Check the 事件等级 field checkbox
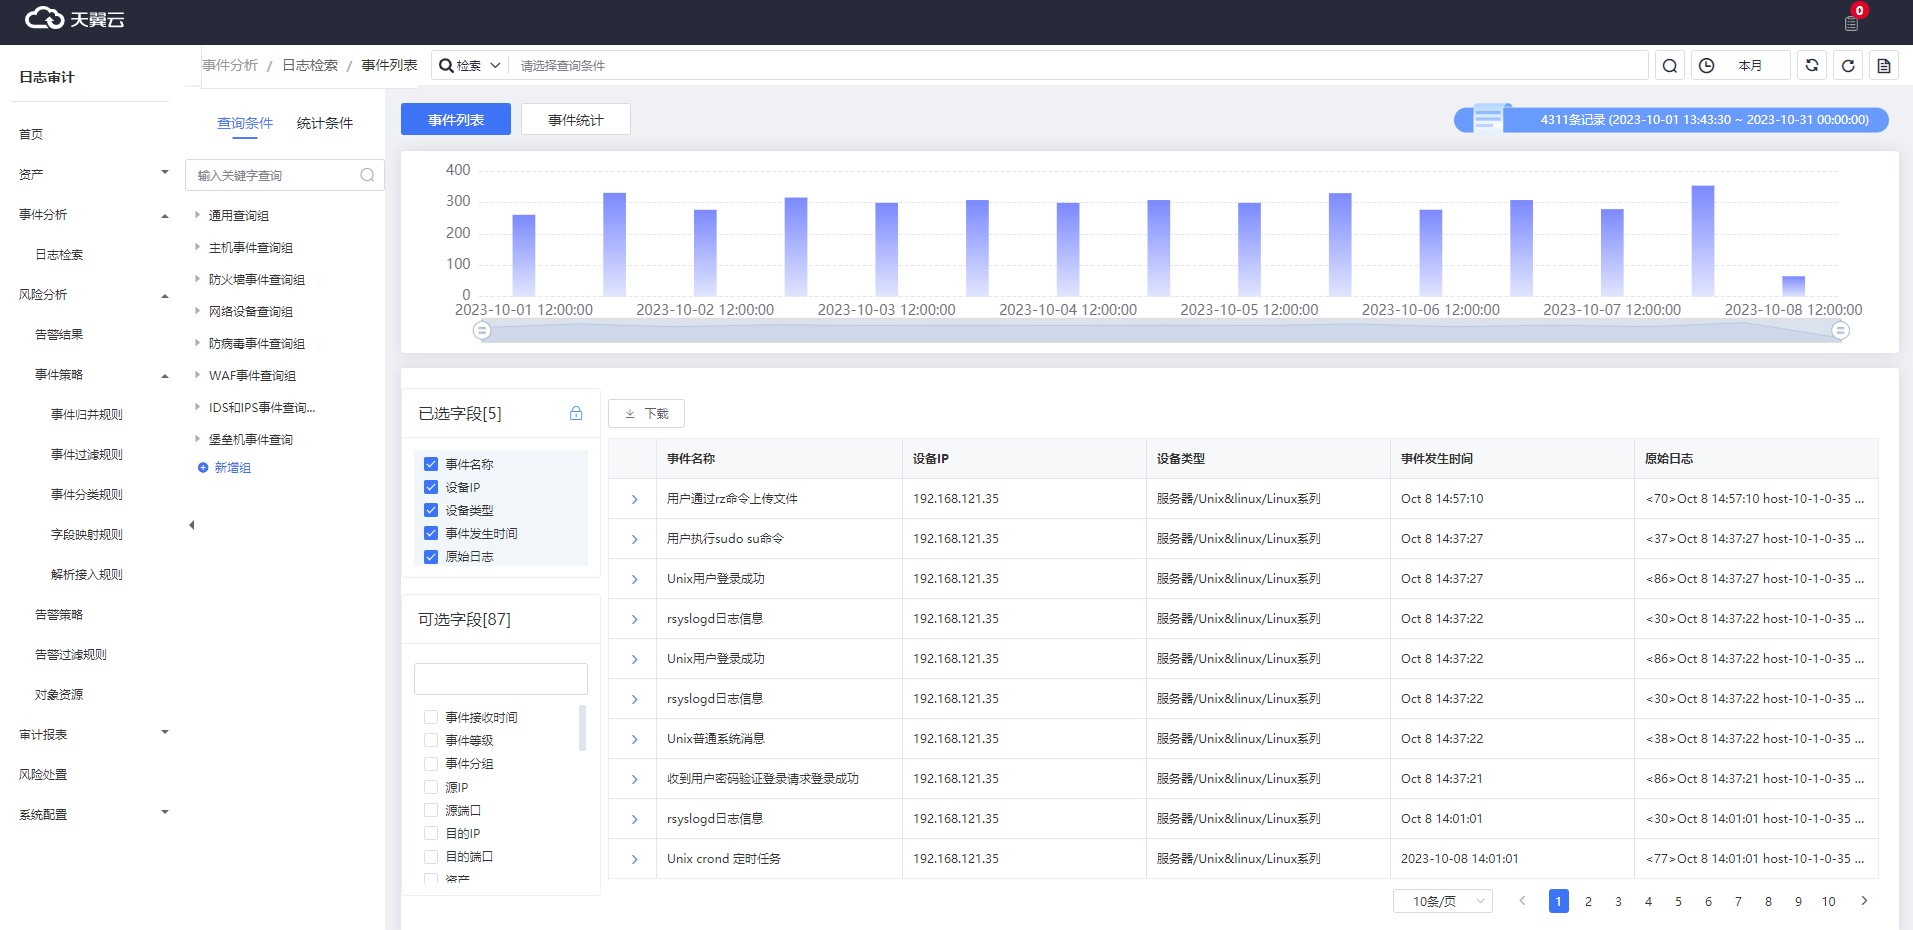The width and height of the screenshot is (1913, 930). [x=431, y=740]
